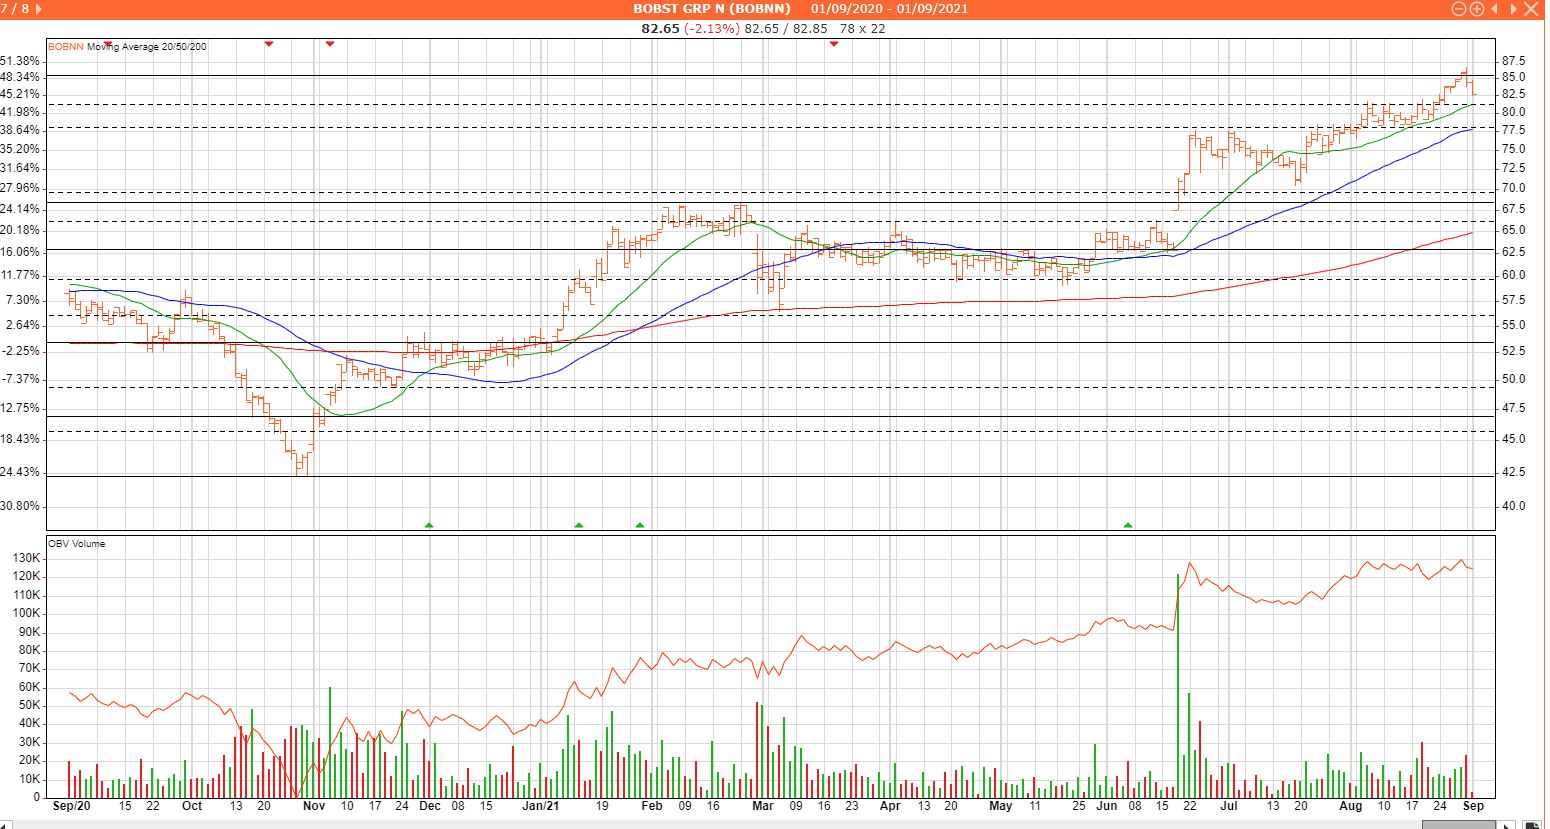The height and width of the screenshot is (829, 1550).
Task: Click the zoom out (minus) icon
Action: (1459, 9)
